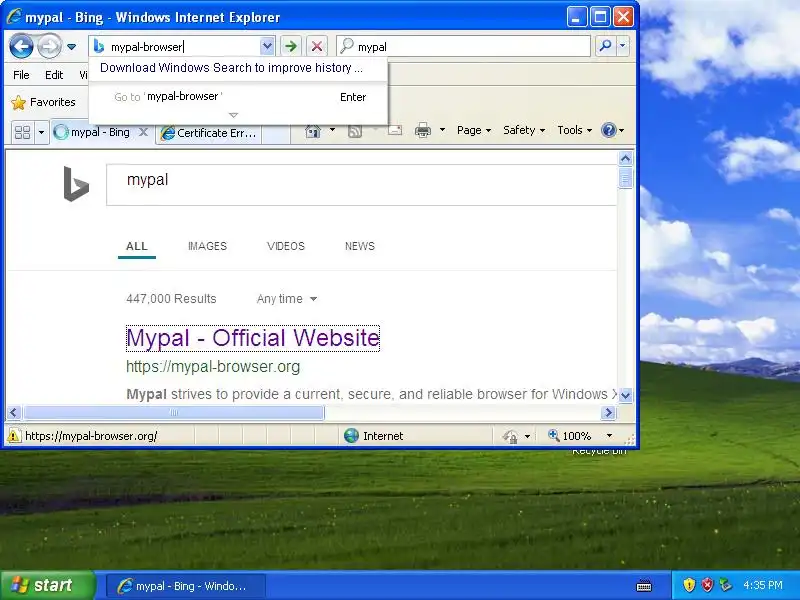Open the recent pages dropdown arrow
The image size is (800, 600).
(71, 47)
